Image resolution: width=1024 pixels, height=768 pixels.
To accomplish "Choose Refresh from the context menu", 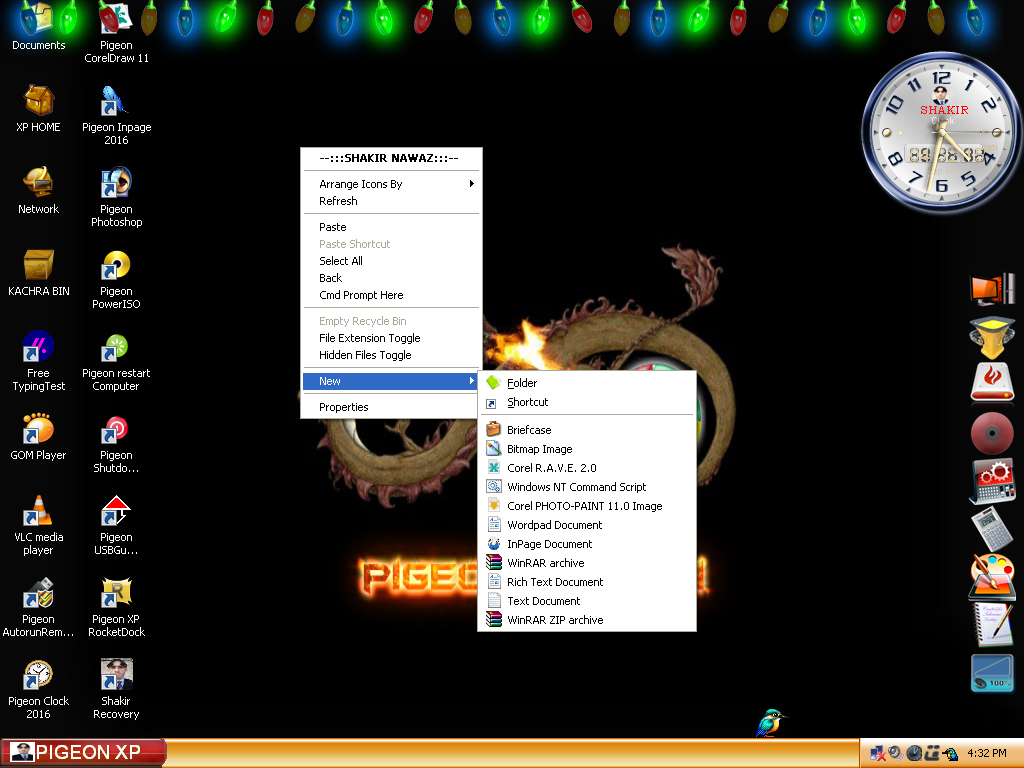I will point(391,201).
